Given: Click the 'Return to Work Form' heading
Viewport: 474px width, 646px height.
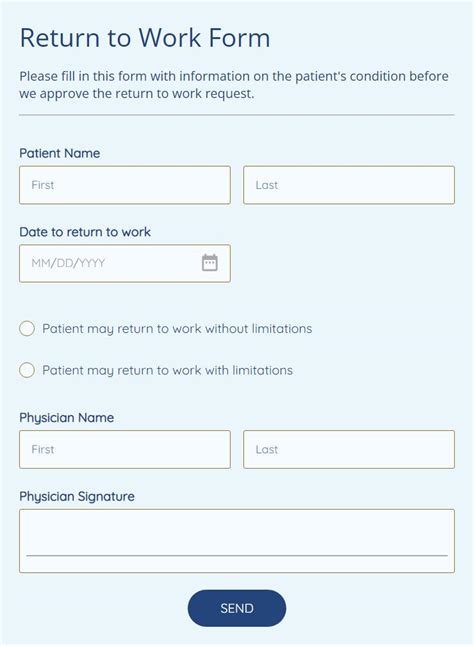Looking at the screenshot, I should (145, 38).
